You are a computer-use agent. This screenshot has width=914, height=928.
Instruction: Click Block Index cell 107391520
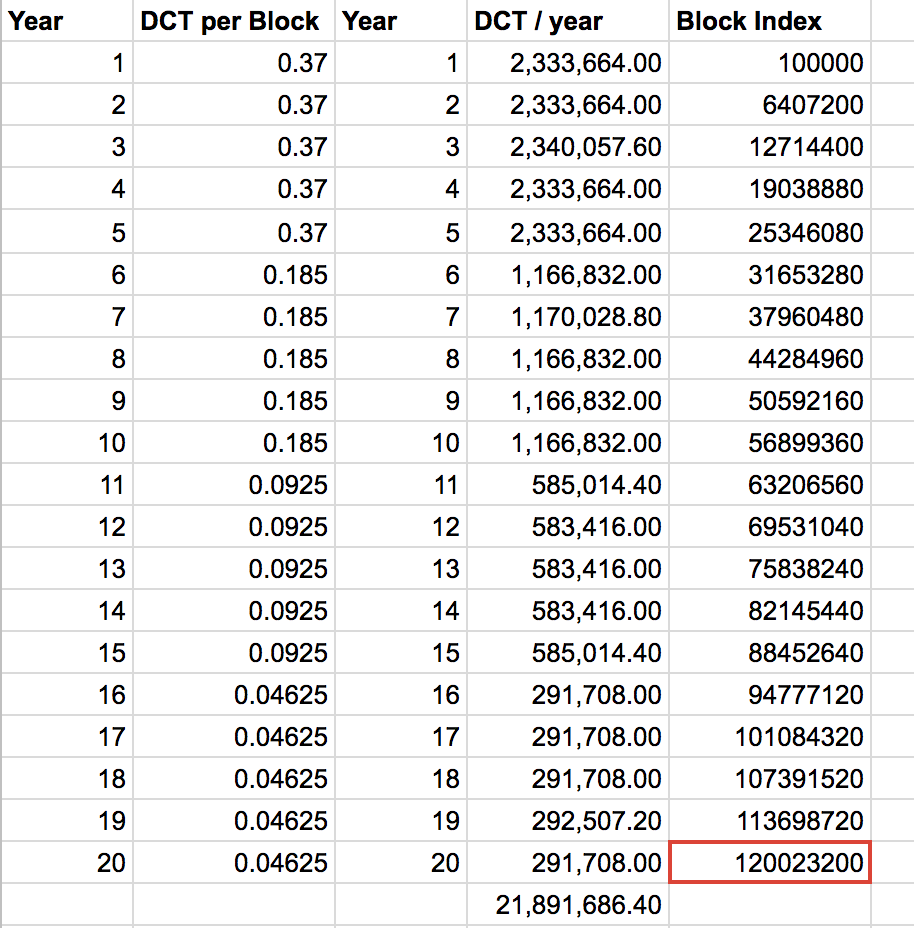[770, 779]
